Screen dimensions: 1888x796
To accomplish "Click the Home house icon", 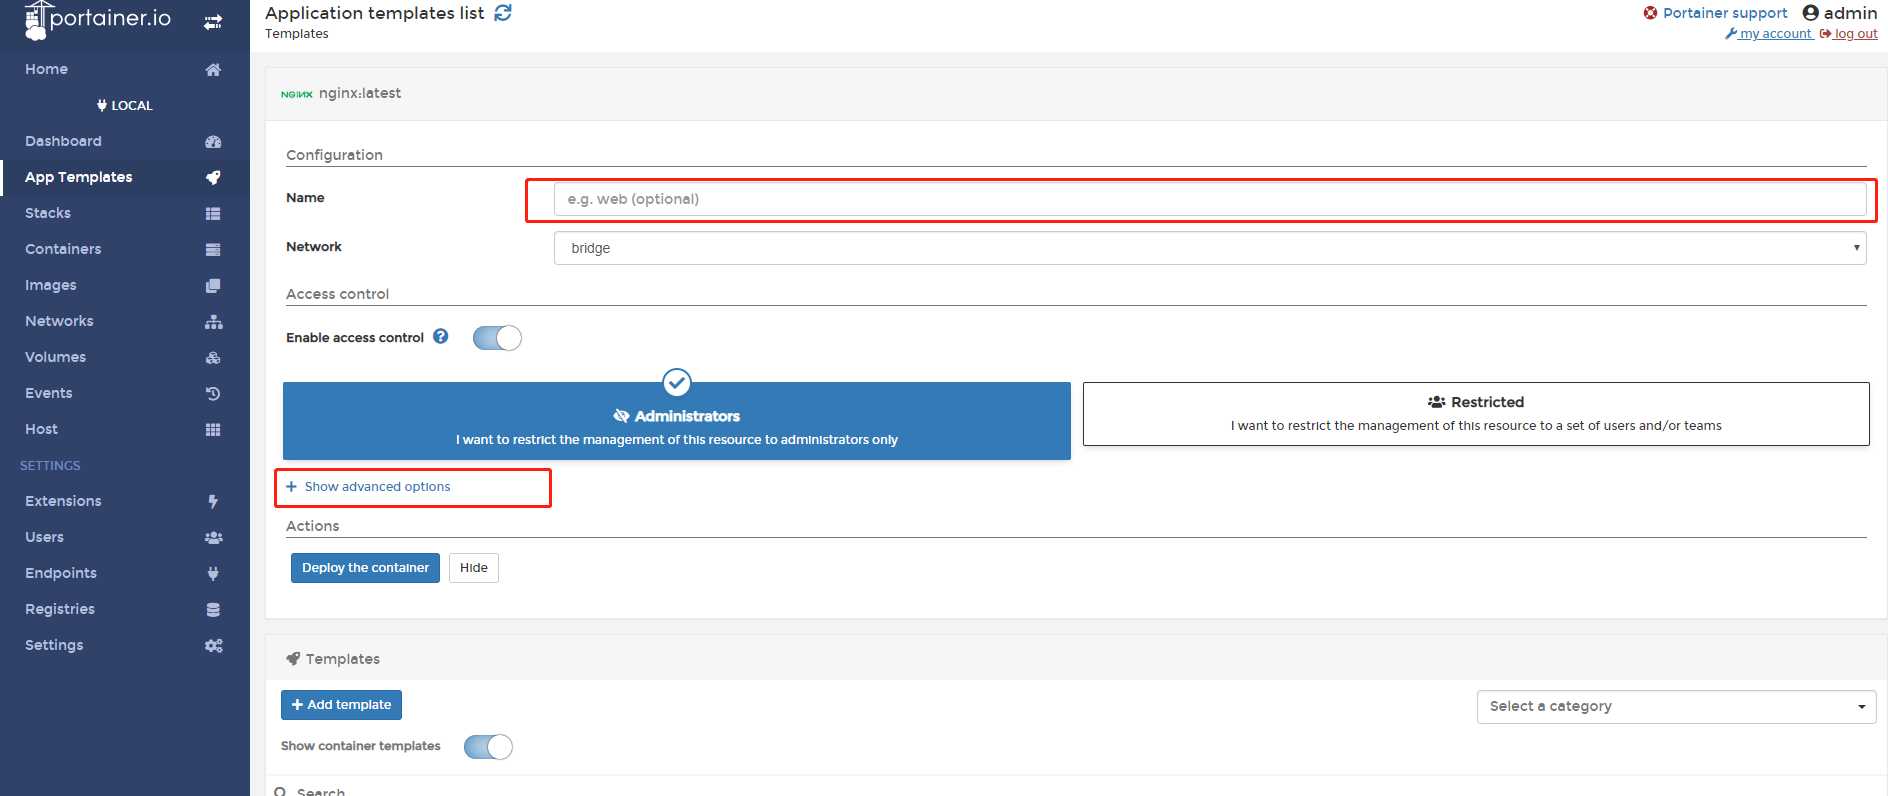I will (213, 70).
